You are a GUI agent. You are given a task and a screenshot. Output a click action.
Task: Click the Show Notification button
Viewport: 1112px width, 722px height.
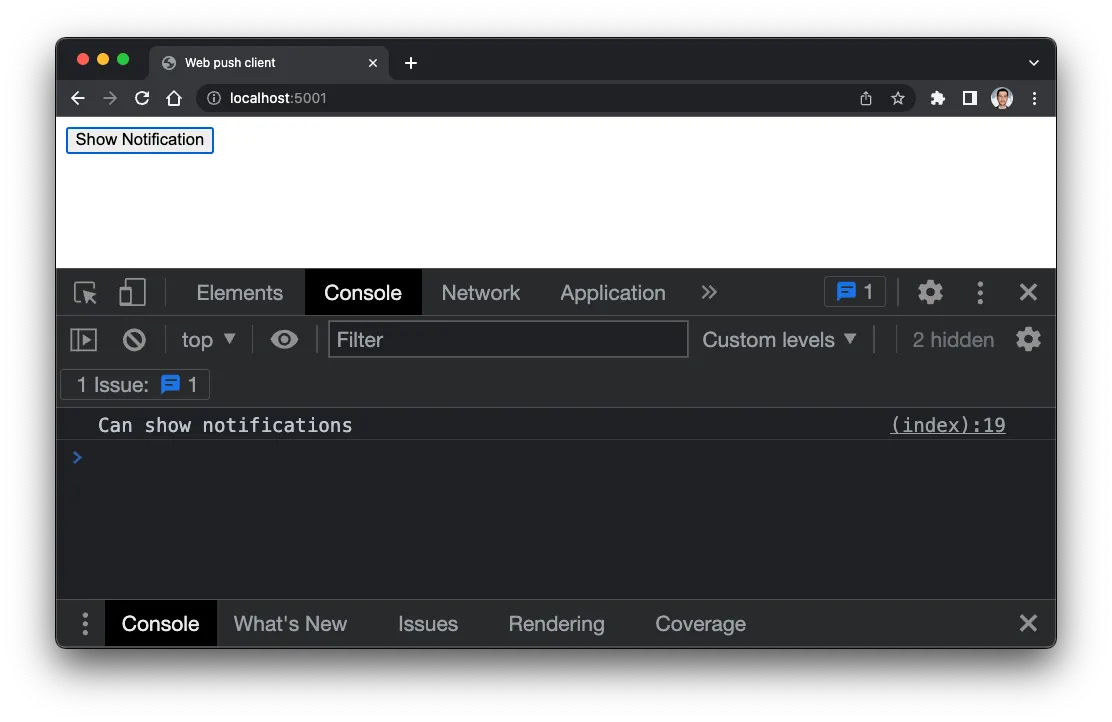pyautogui.click(x=140, y=140)
